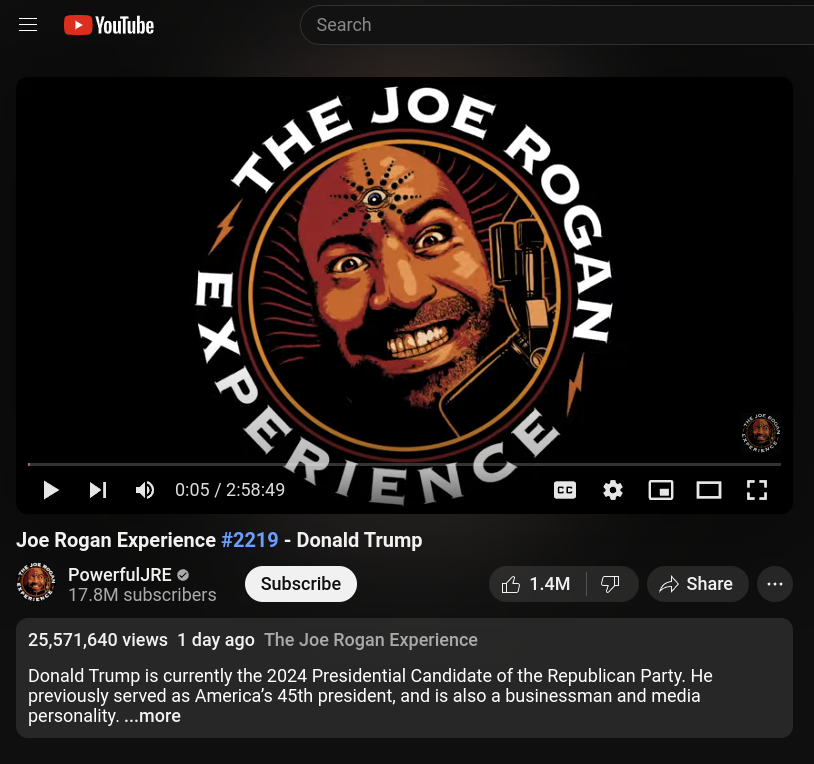Expand the description with ...more
814x764 pixels.
tap(153, 716)
